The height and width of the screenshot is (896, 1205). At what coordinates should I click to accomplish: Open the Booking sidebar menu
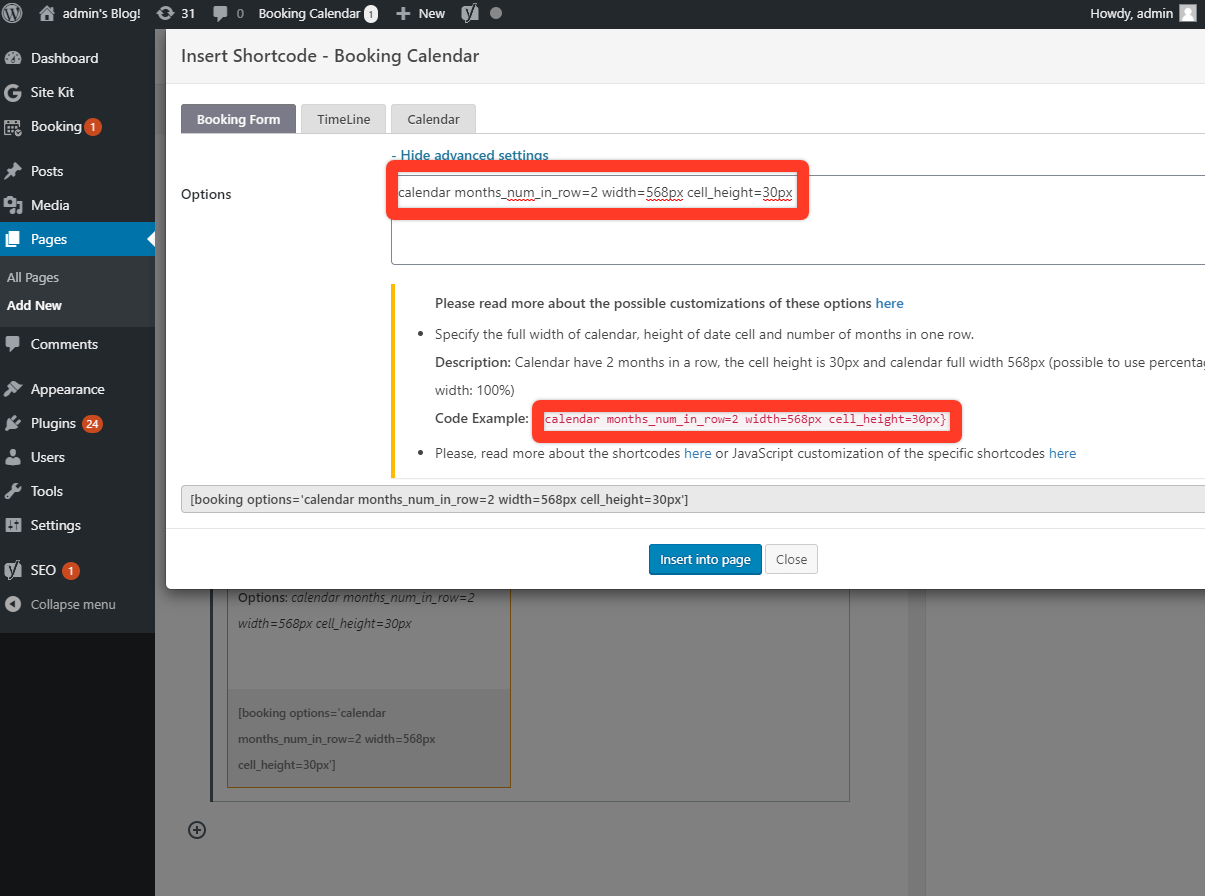(x=77, y=127)
